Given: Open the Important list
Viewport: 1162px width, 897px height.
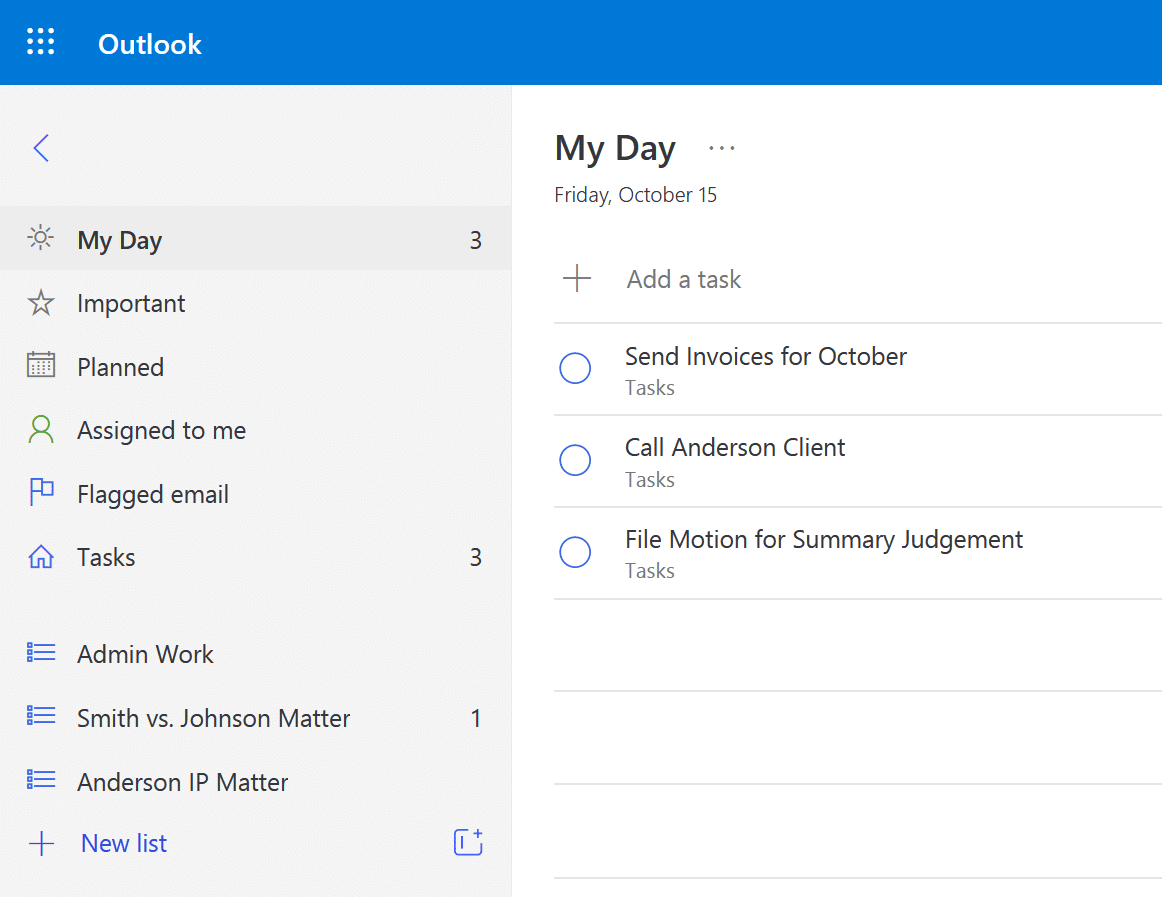Looking at the screenshot, I should click(x=256, y=302).
